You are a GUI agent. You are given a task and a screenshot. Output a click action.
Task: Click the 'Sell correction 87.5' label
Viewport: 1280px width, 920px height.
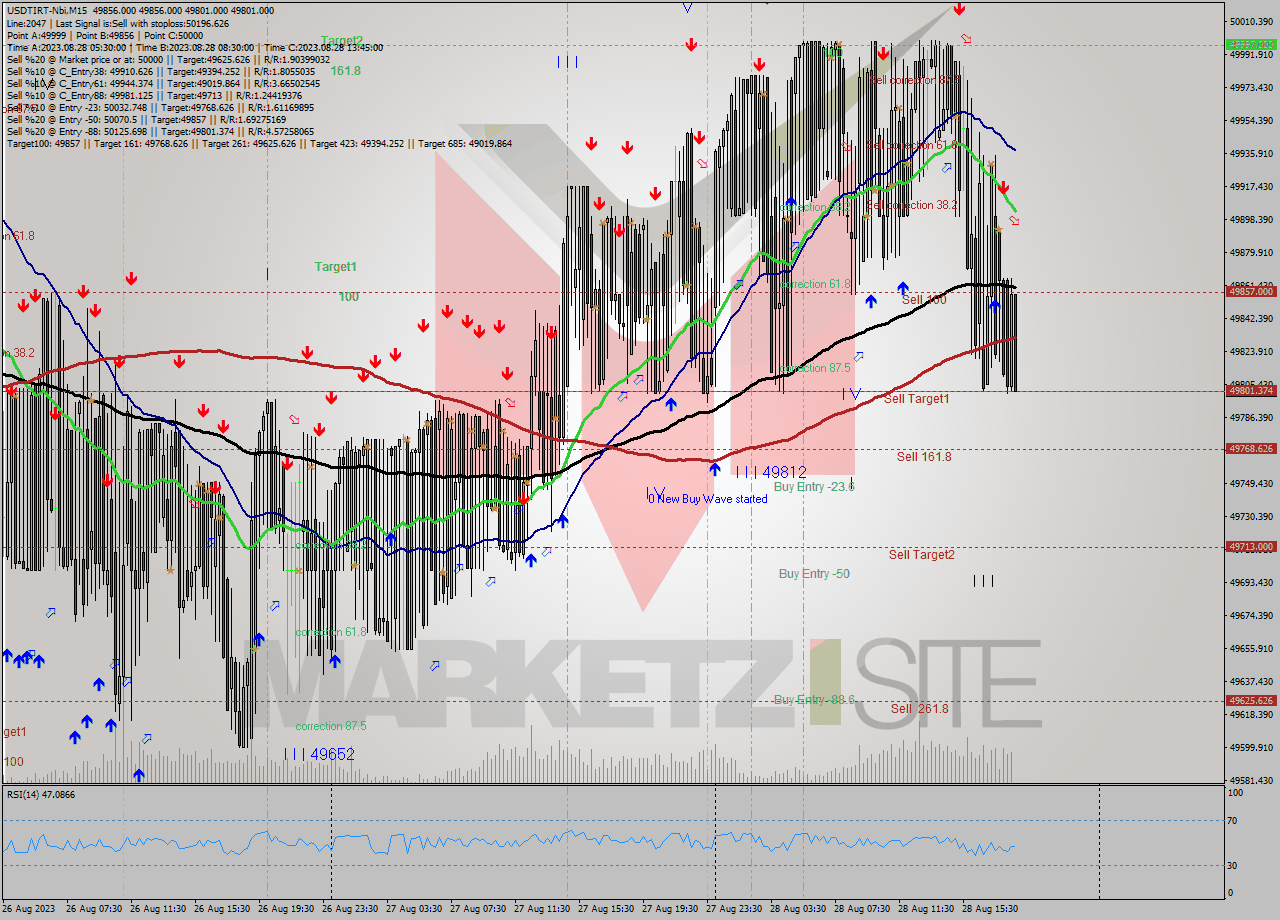(915, 79)
